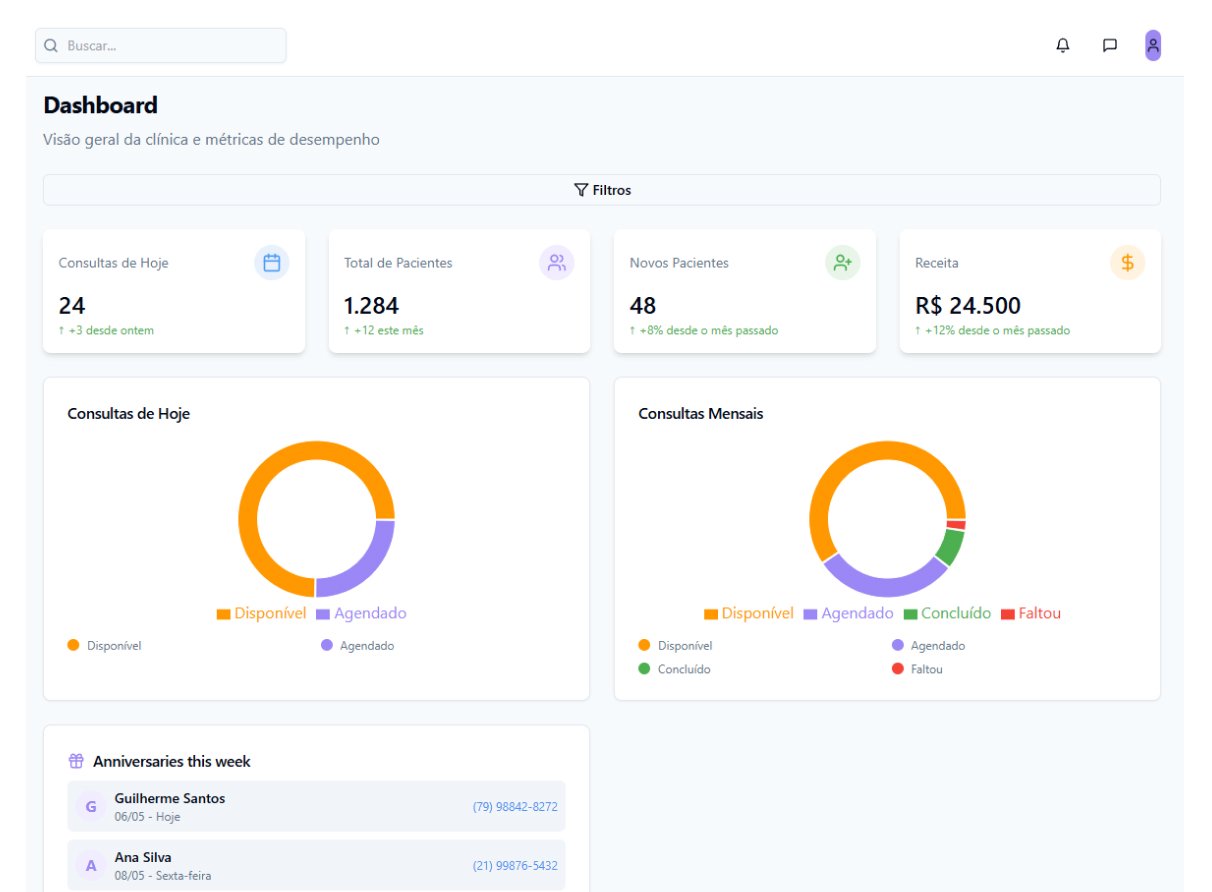Click the Novos Pacientes add-user icon
1212x892 pixels.
click(842, 263)
